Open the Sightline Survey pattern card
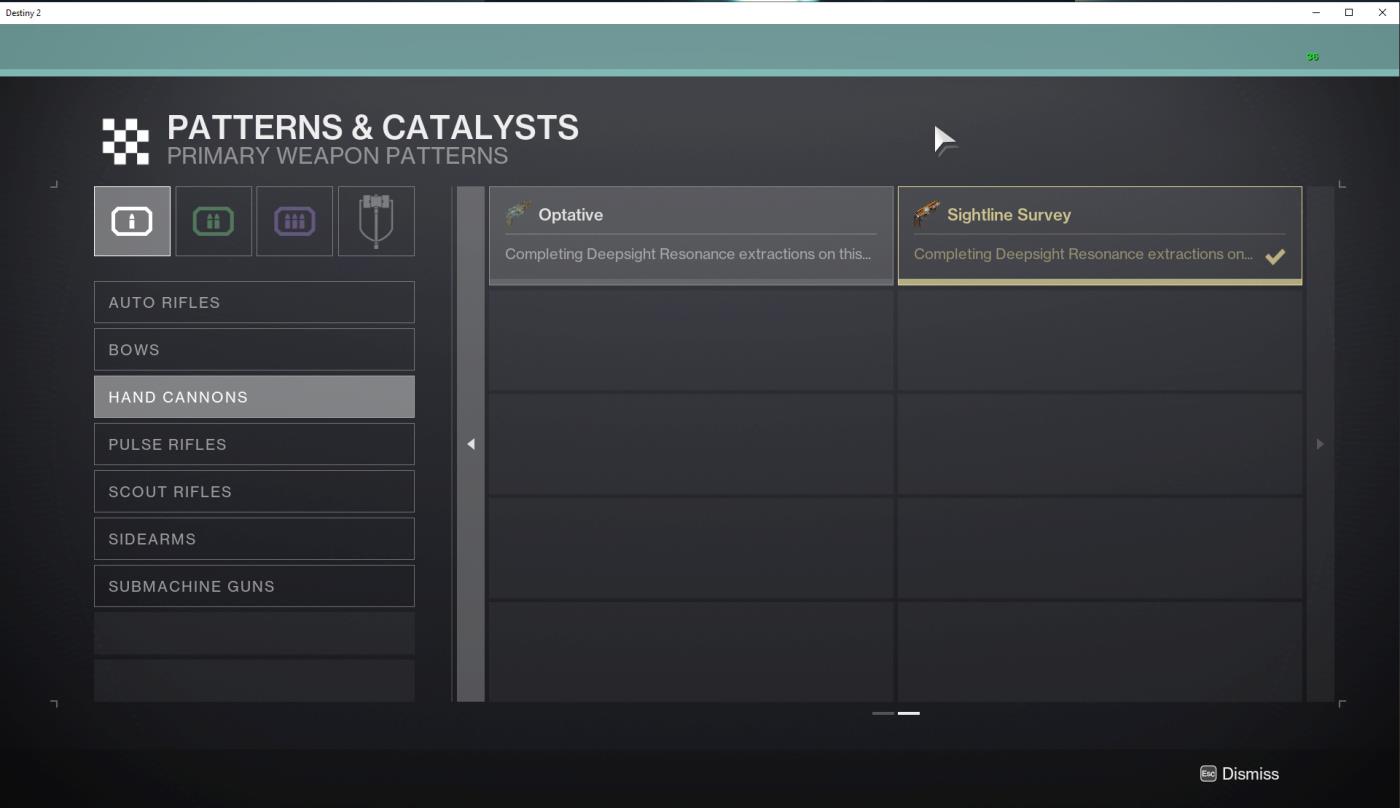The height and width of the screenshot is (808, 1400). tap(1100, 236)
